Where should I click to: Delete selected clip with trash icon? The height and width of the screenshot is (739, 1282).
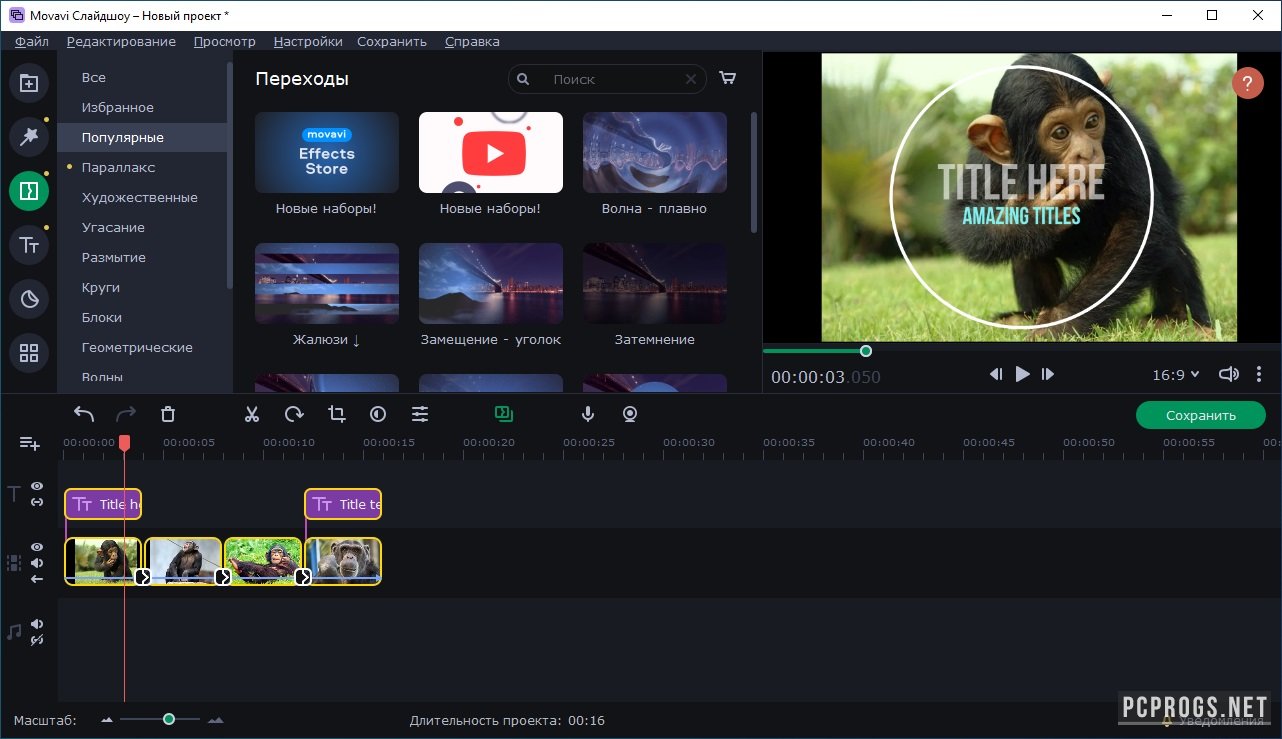pos(168,414)
